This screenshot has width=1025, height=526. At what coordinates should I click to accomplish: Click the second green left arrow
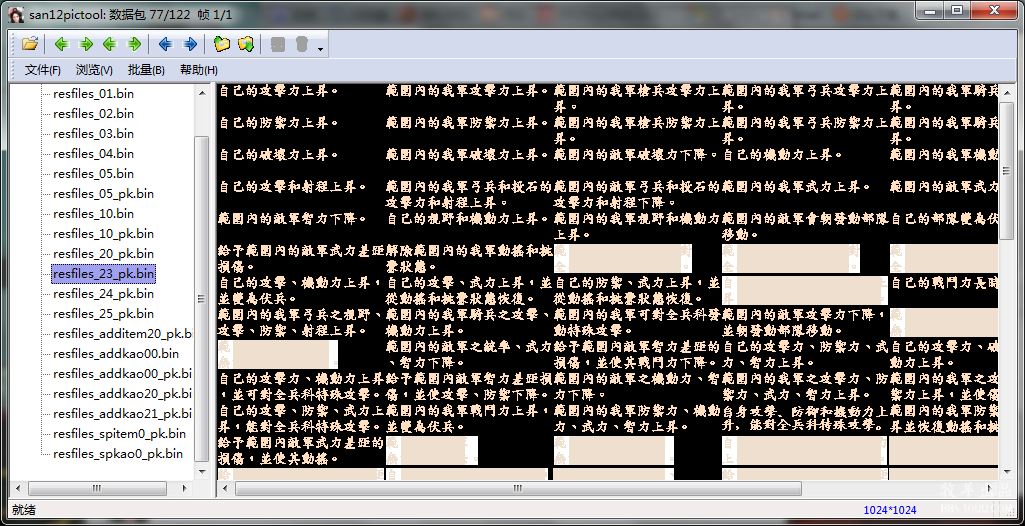pyautogui.click(x=110, y=44)
